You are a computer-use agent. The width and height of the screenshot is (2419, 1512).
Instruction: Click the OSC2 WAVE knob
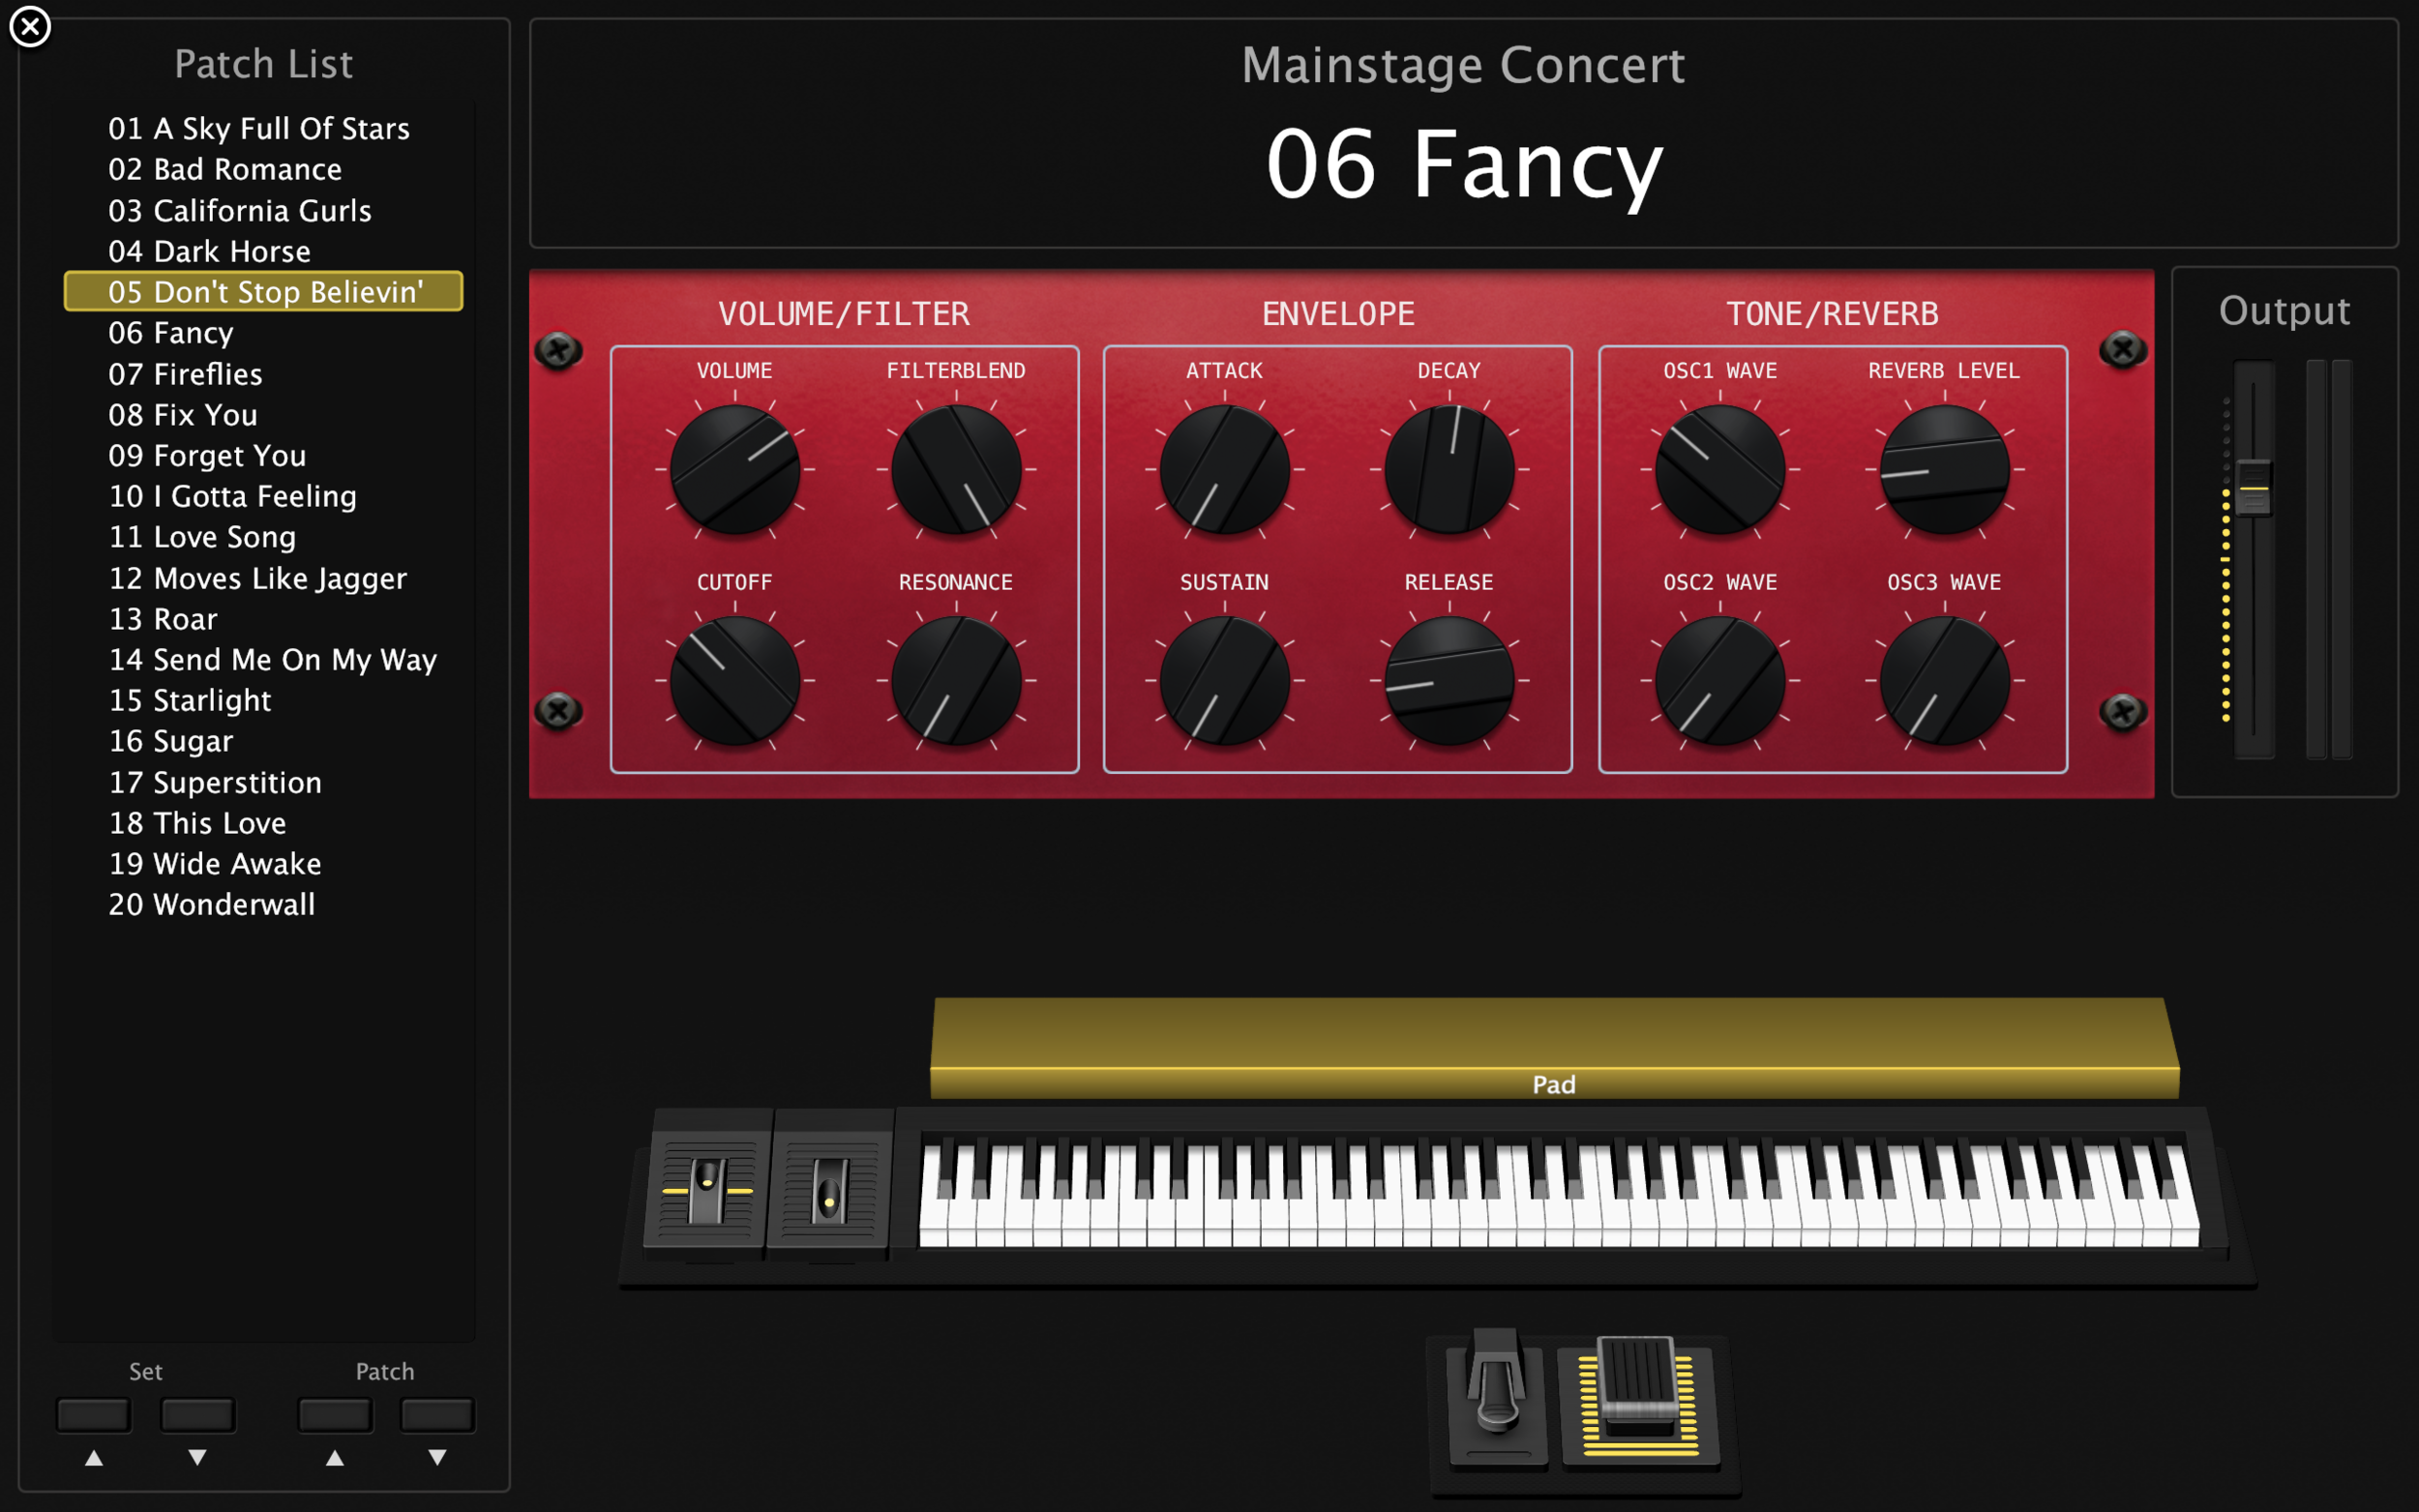coord(1720,680)
